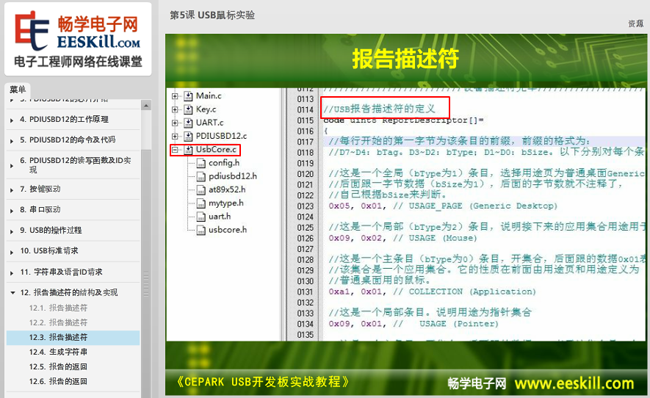The image size is (650, 398).
Task: Expand the Main.c tree node
Action: (x=175, y=96)
